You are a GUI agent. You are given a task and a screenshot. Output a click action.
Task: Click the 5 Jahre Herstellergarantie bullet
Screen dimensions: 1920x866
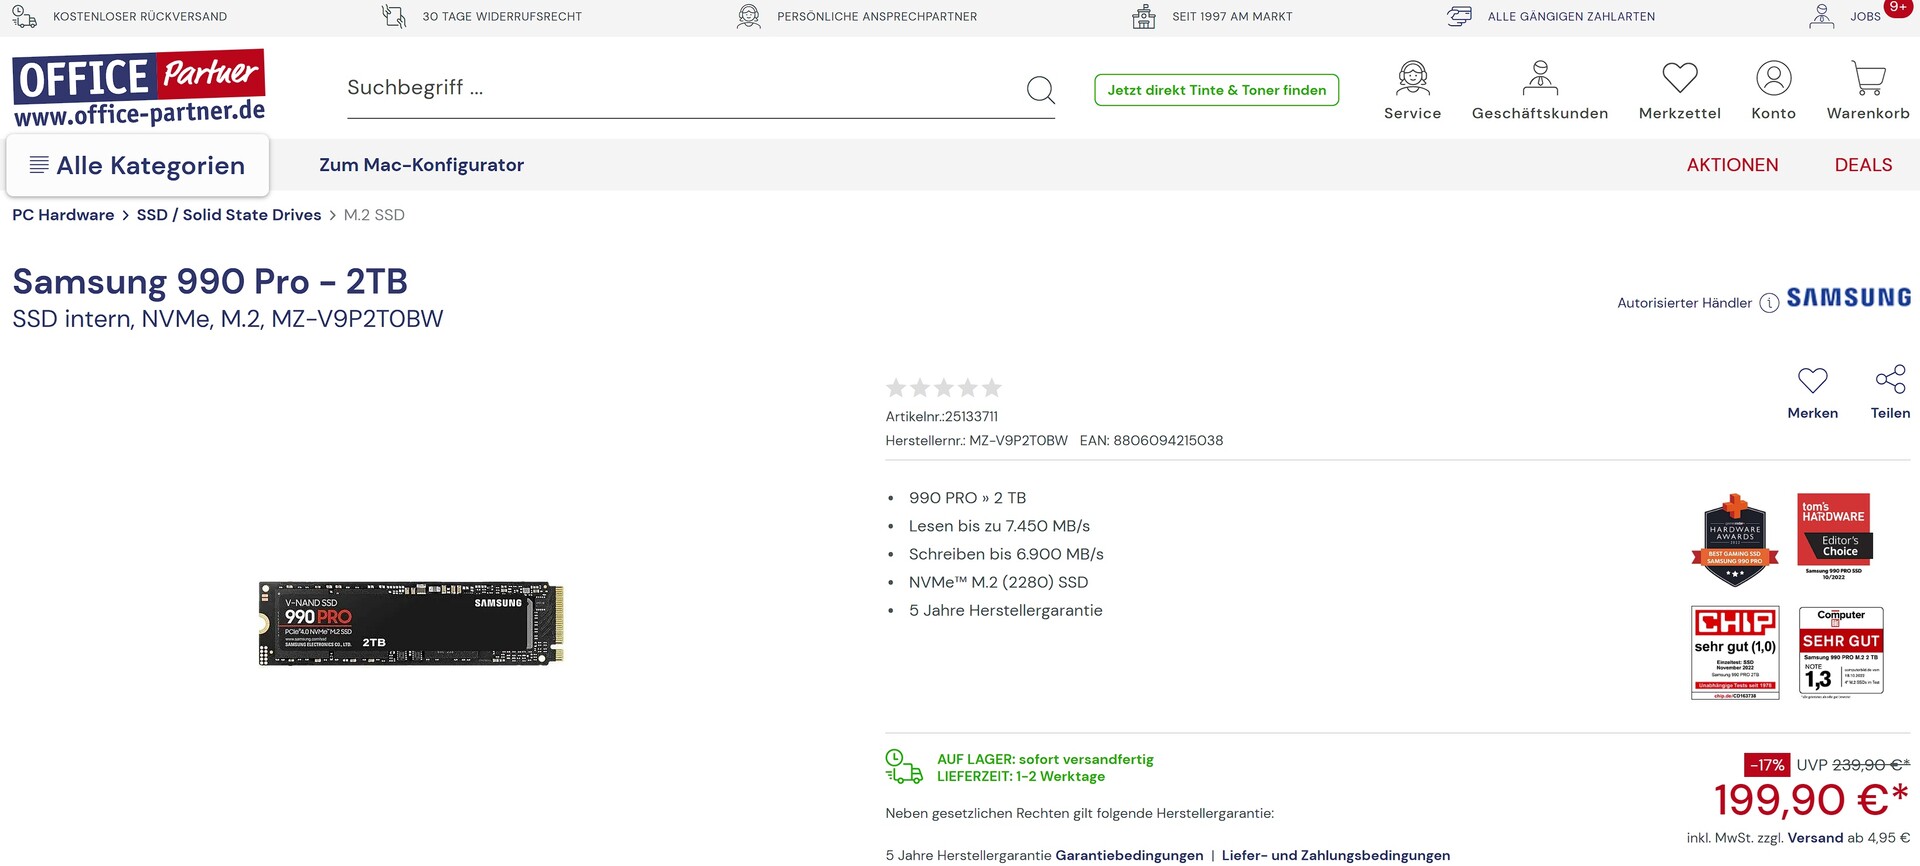click(1005, 611)
